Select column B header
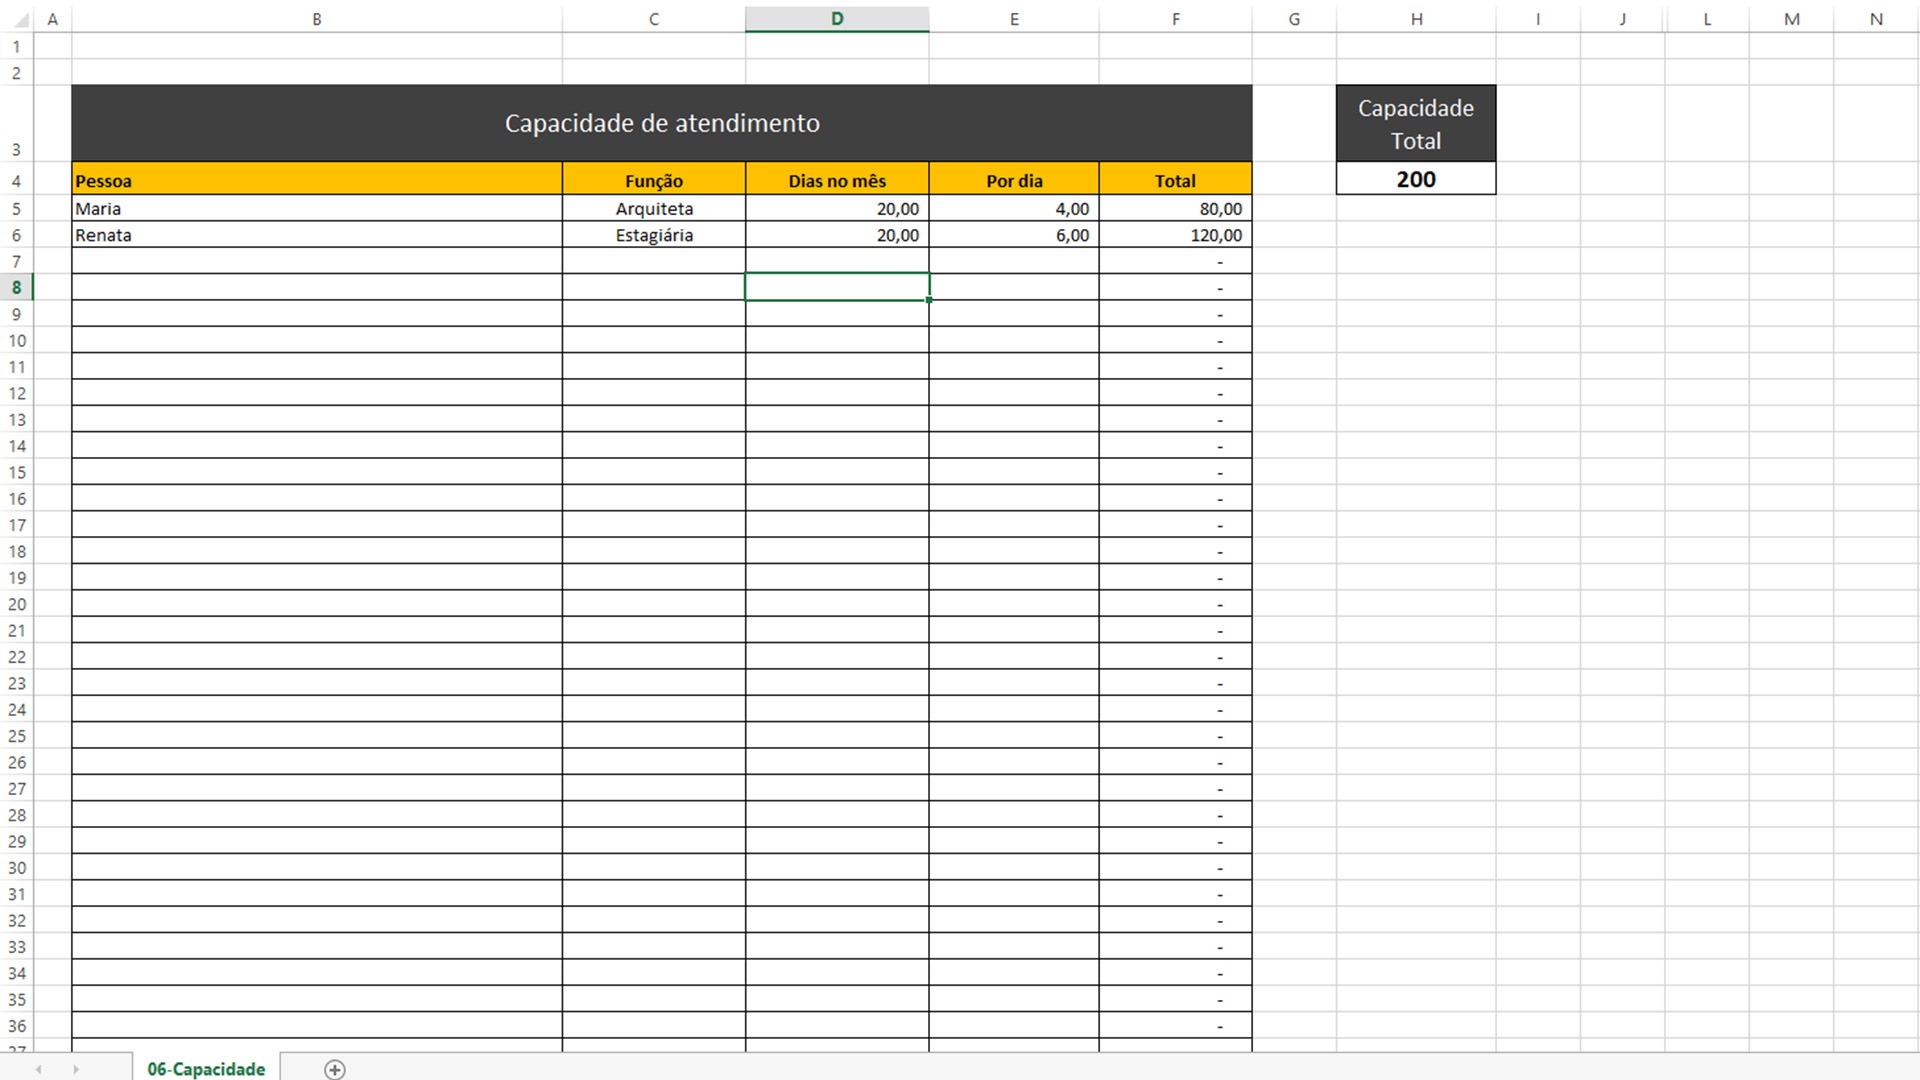Image resolution: width=1920 pixels, height=1080 pixels. coord(317,19)
